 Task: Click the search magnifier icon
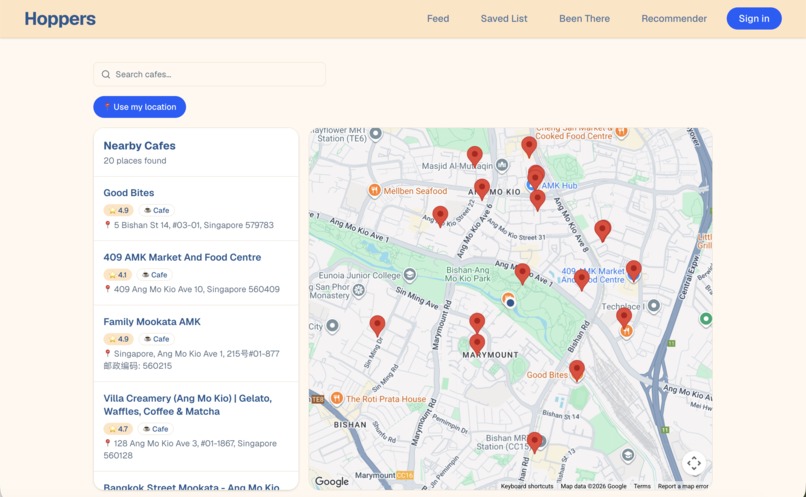point(106,74)
